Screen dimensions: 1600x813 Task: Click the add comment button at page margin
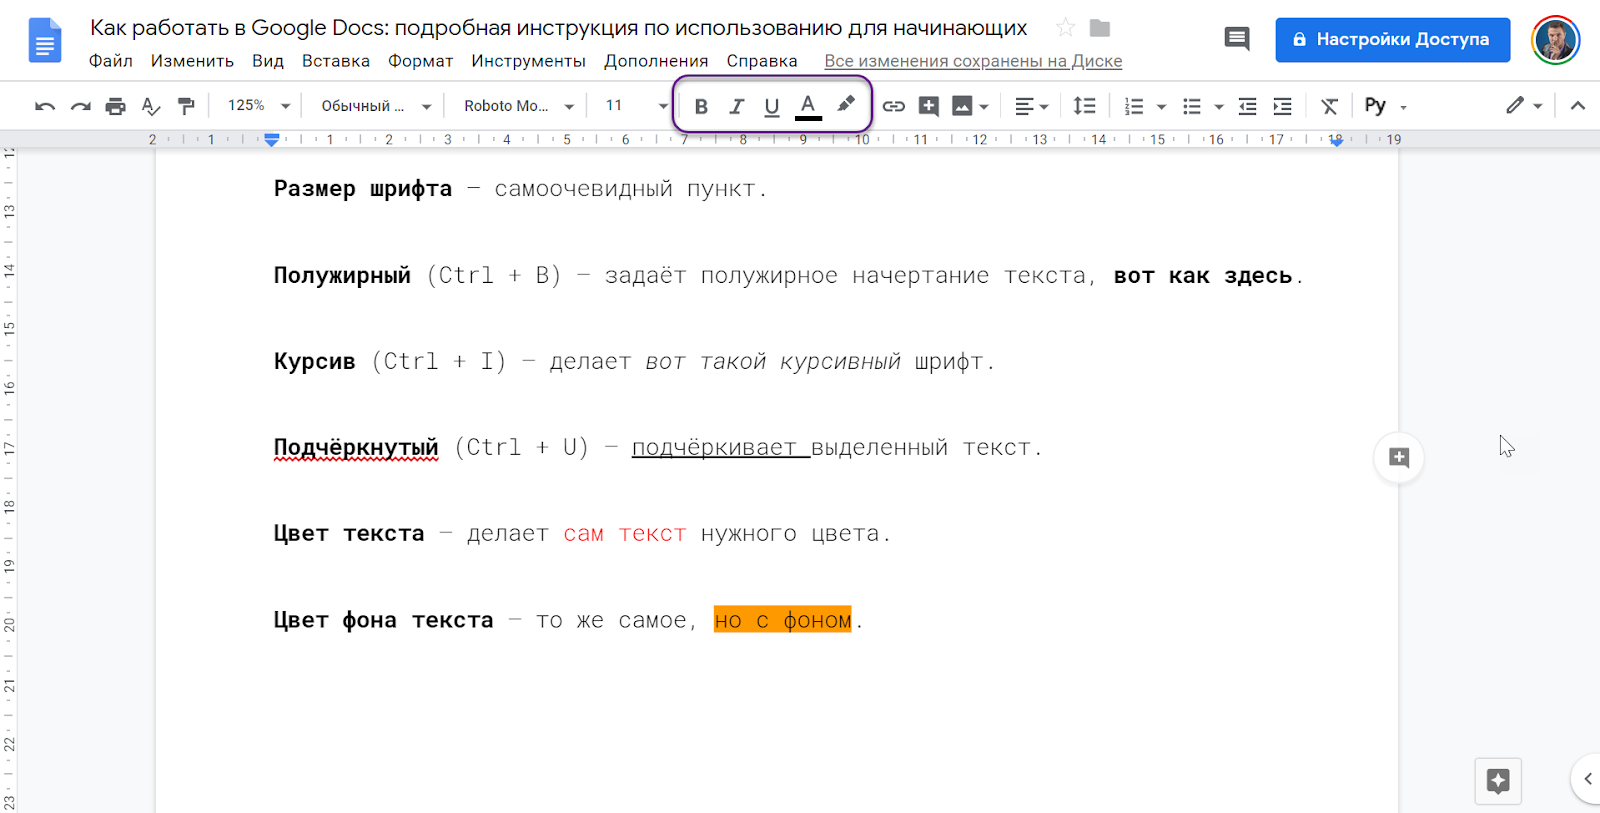[1398, 458]
